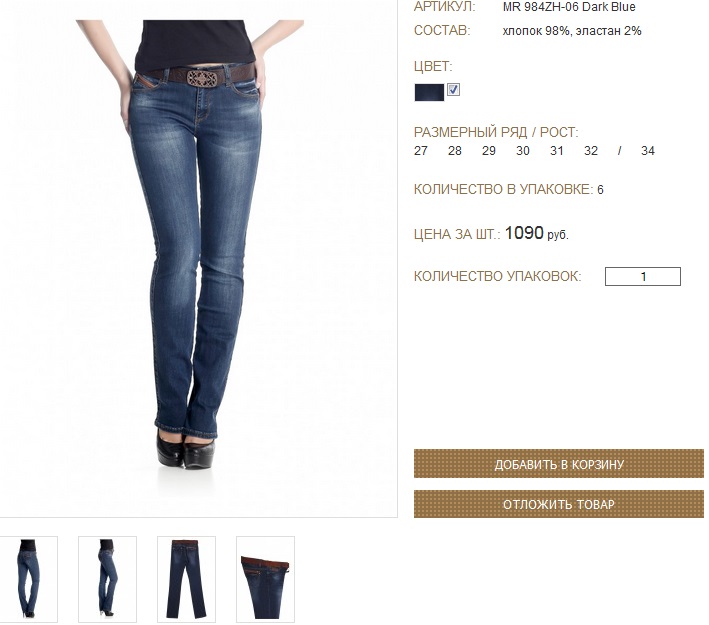
Task: Open front view jeans thumbnail
Action: [28, 579]
